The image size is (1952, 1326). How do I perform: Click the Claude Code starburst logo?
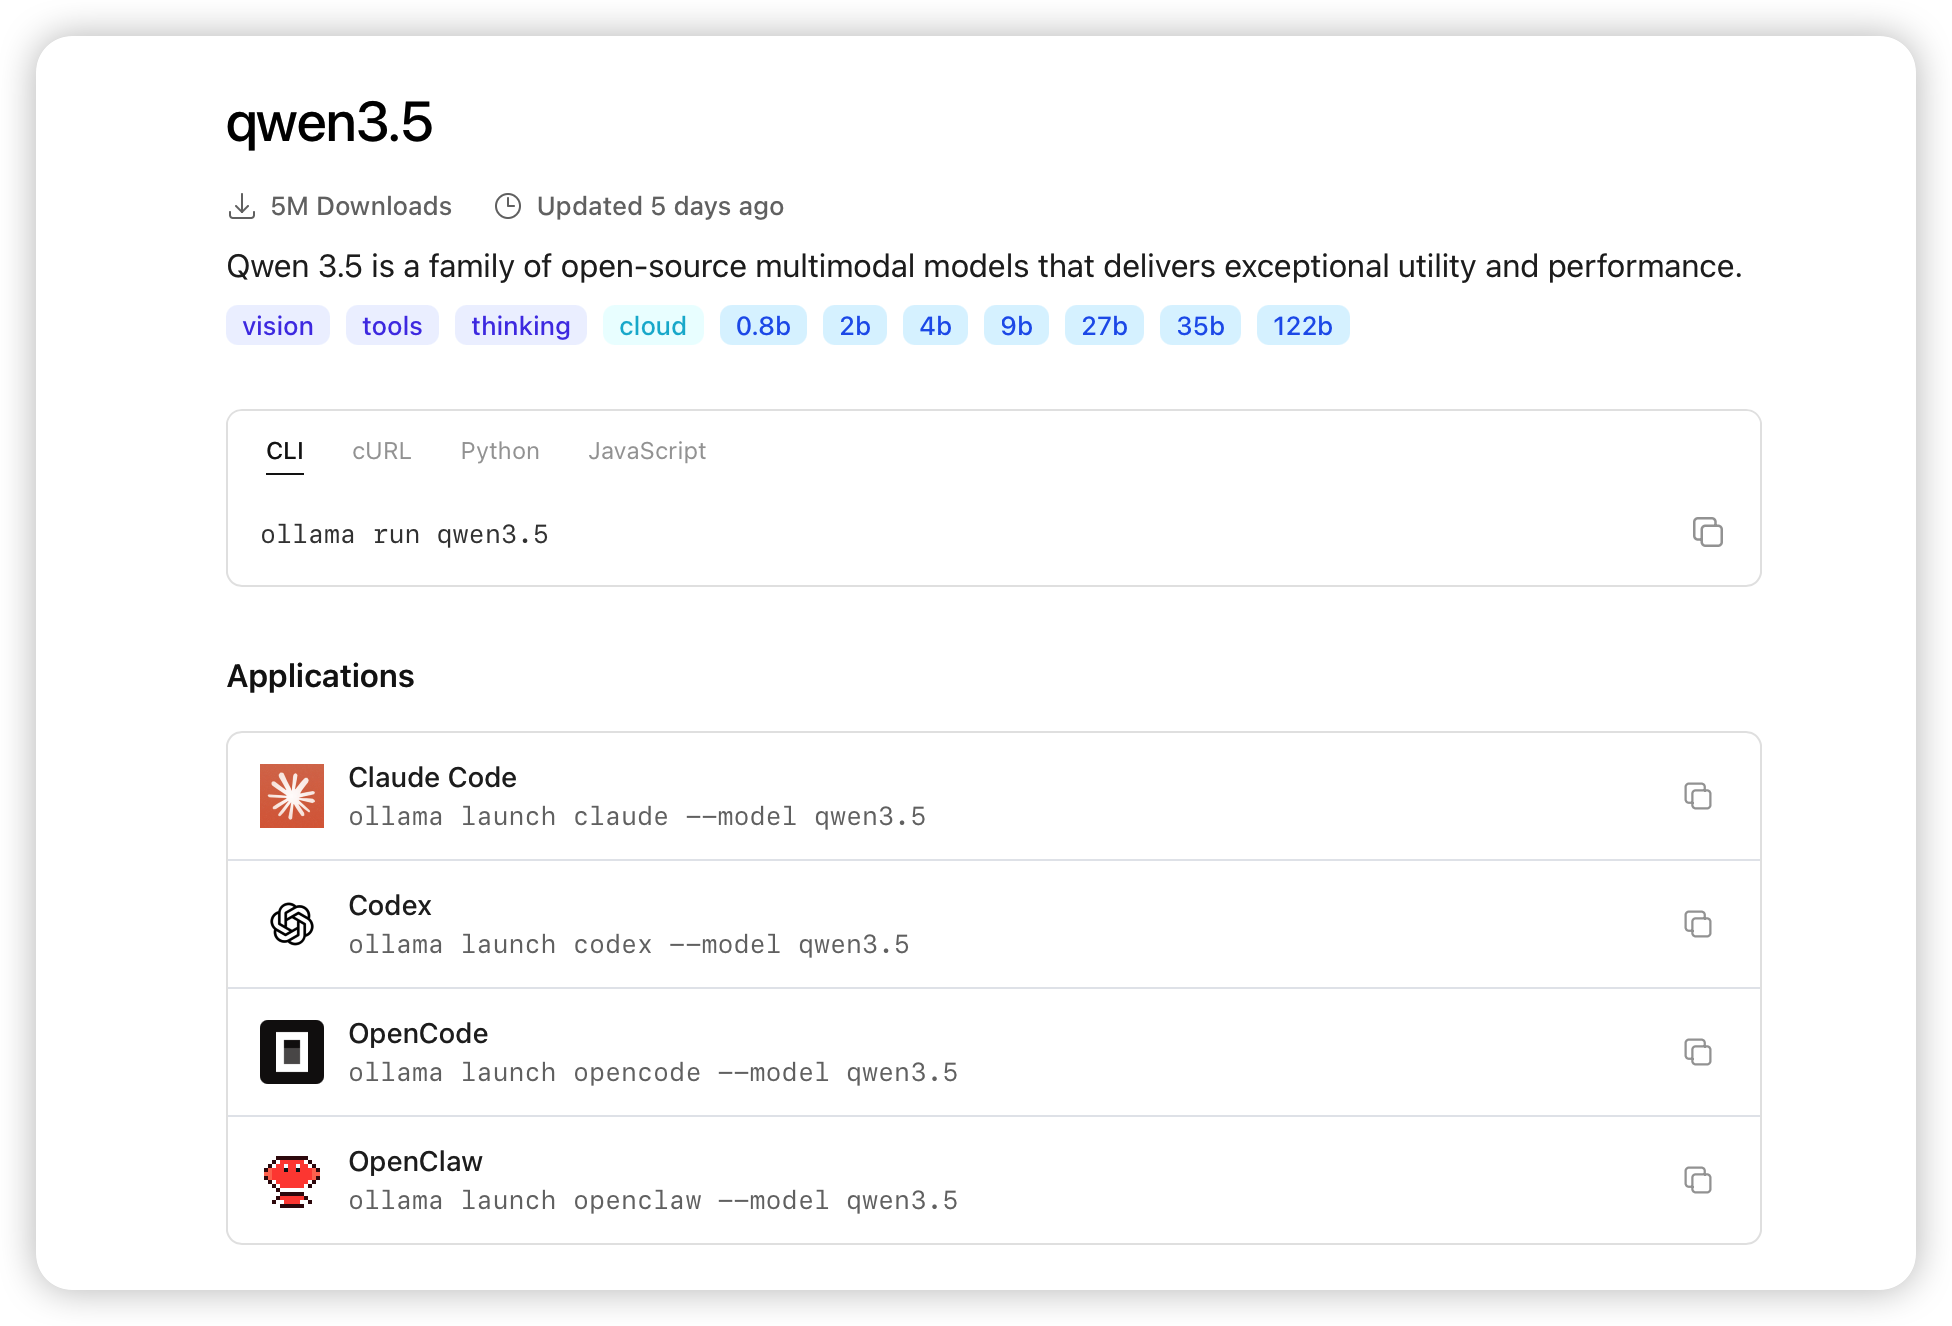(x=292, y=796)
